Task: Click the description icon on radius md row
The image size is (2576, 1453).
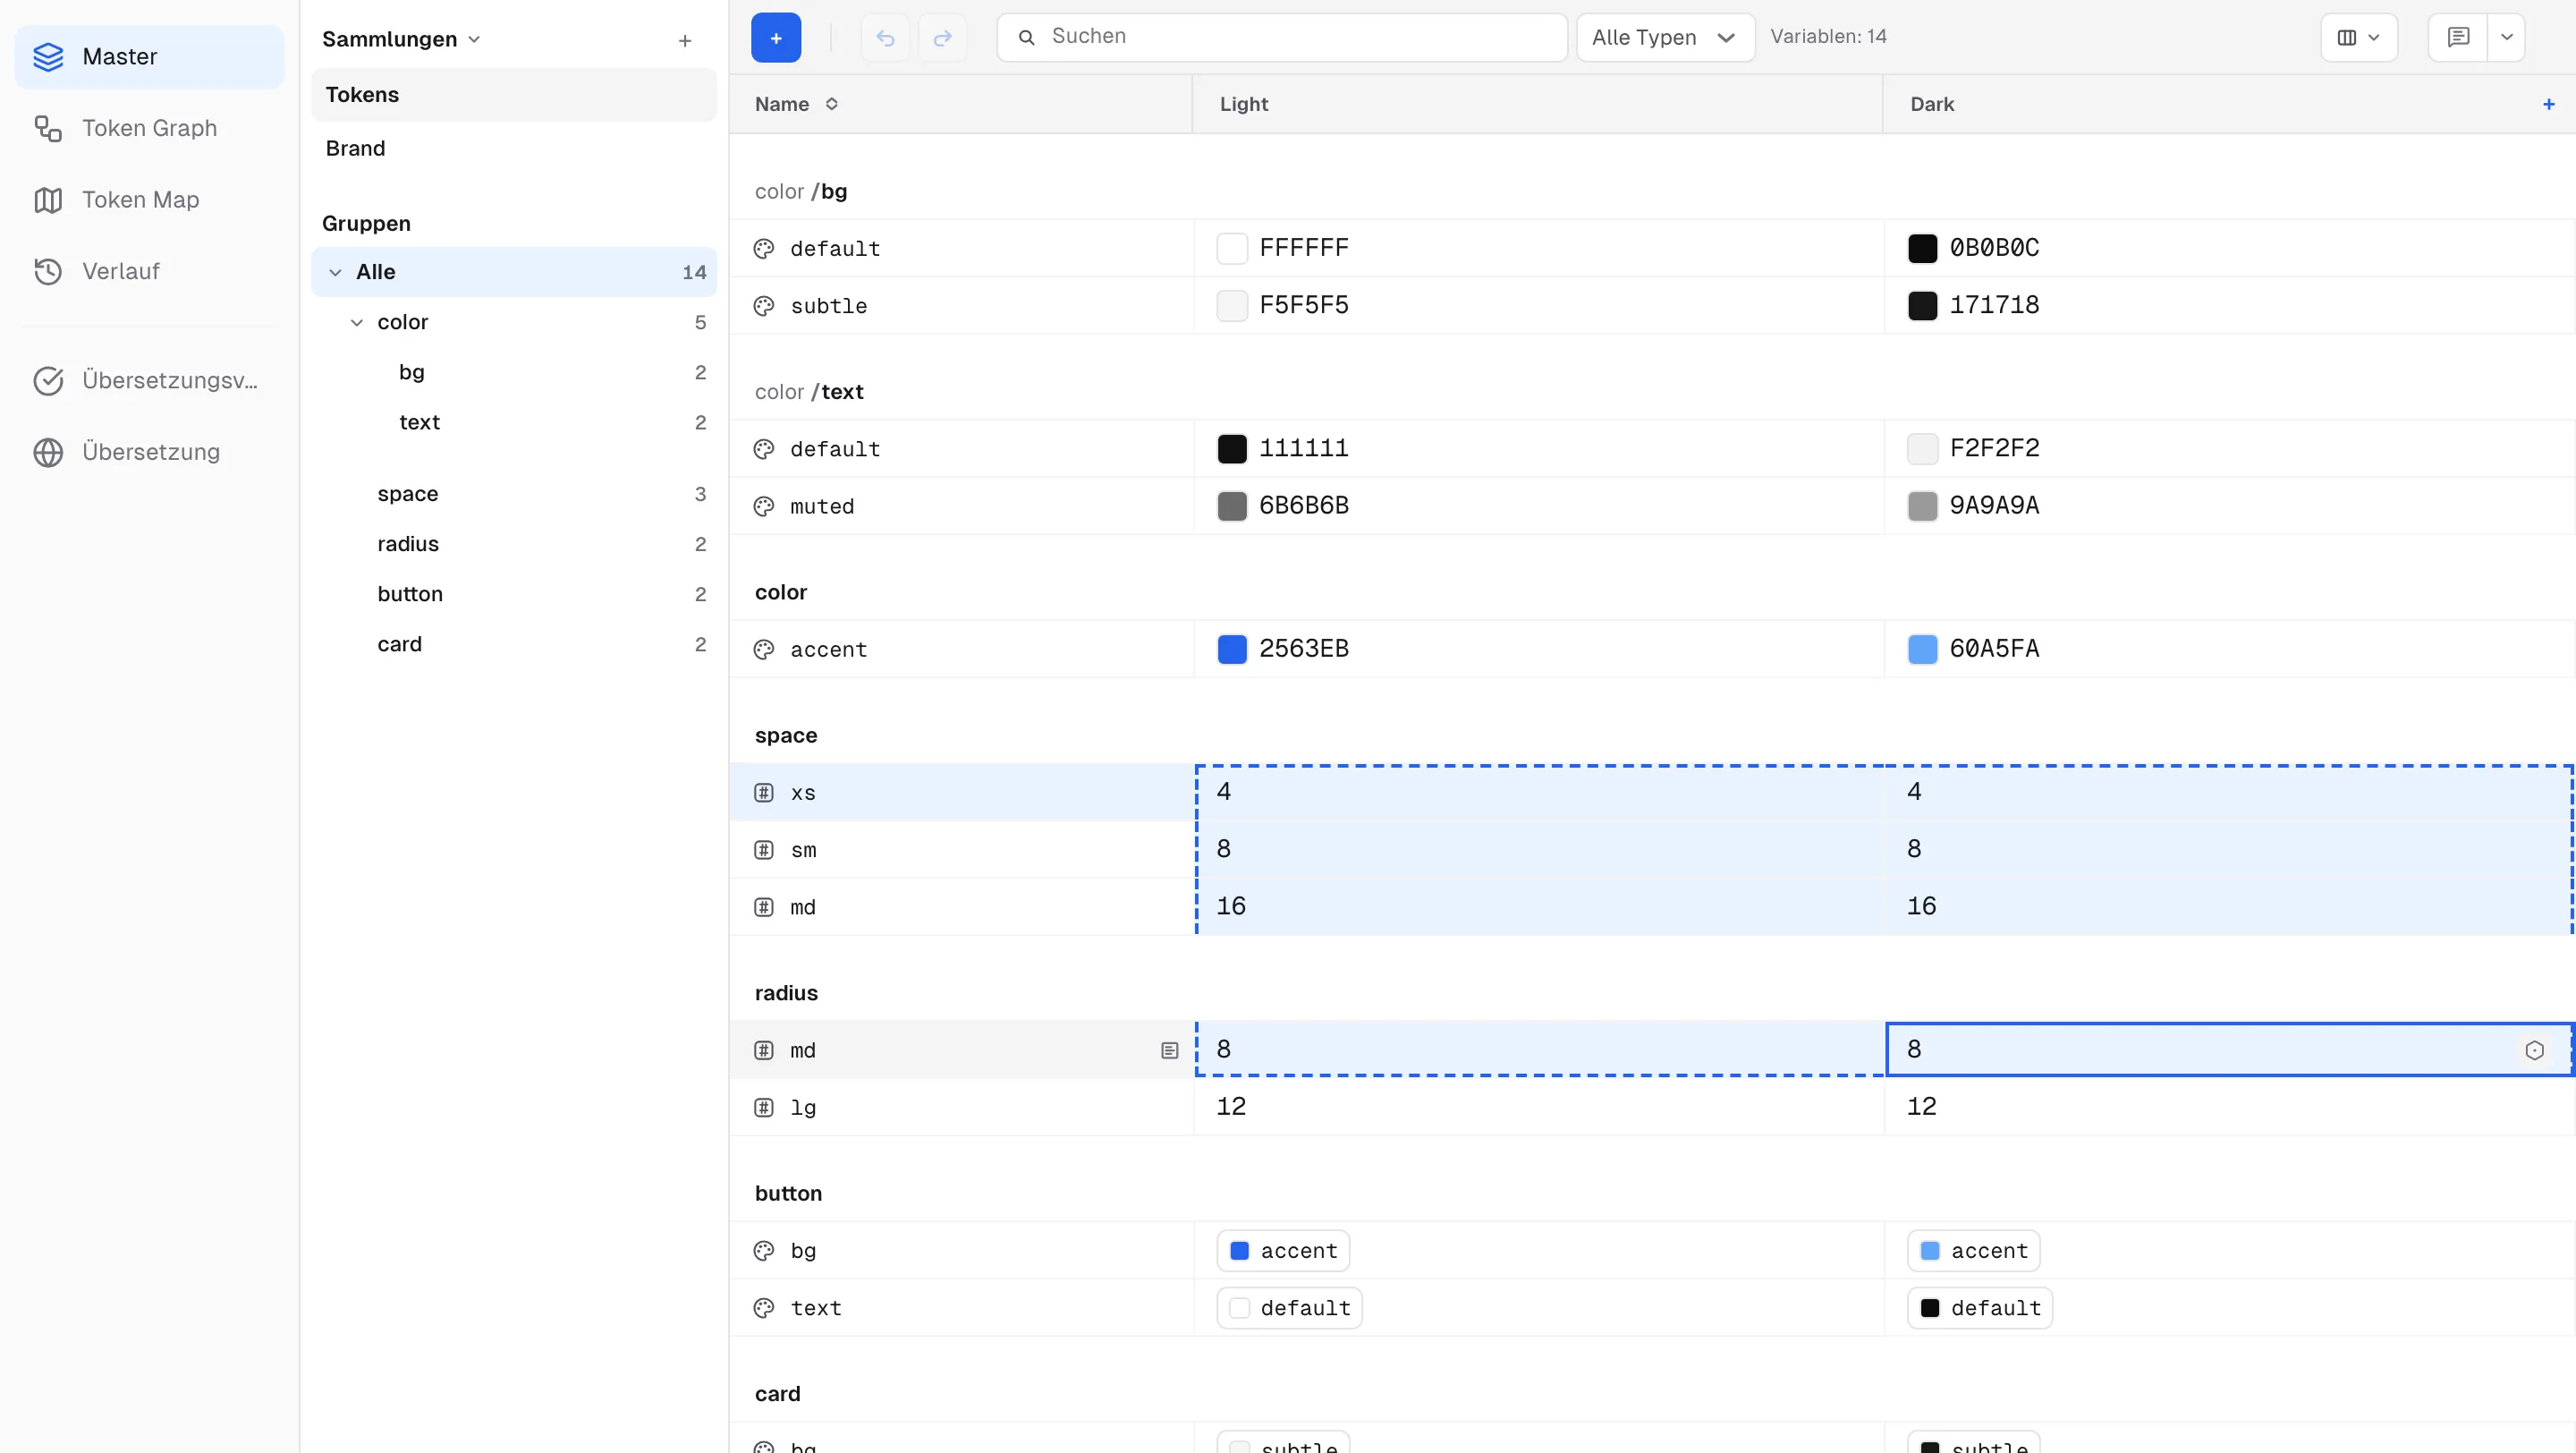Action: click(1169, 1050)
